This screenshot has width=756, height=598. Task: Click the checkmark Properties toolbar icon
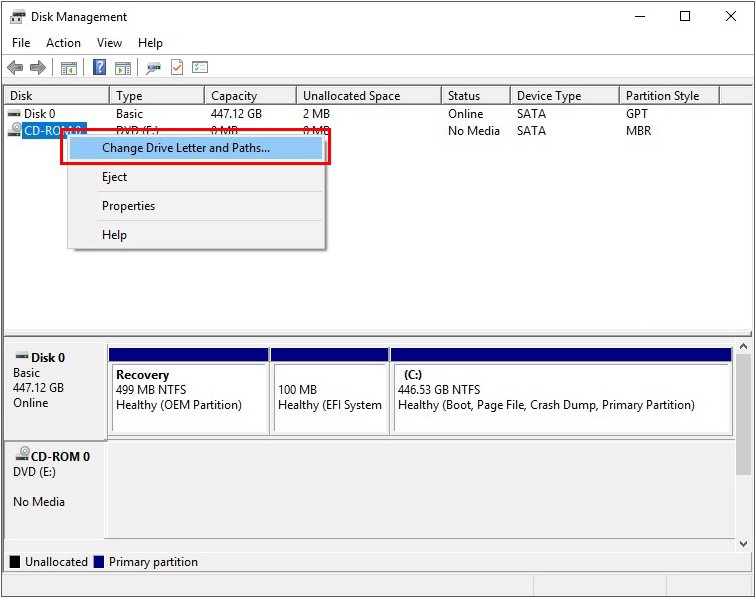click(177, 68)
